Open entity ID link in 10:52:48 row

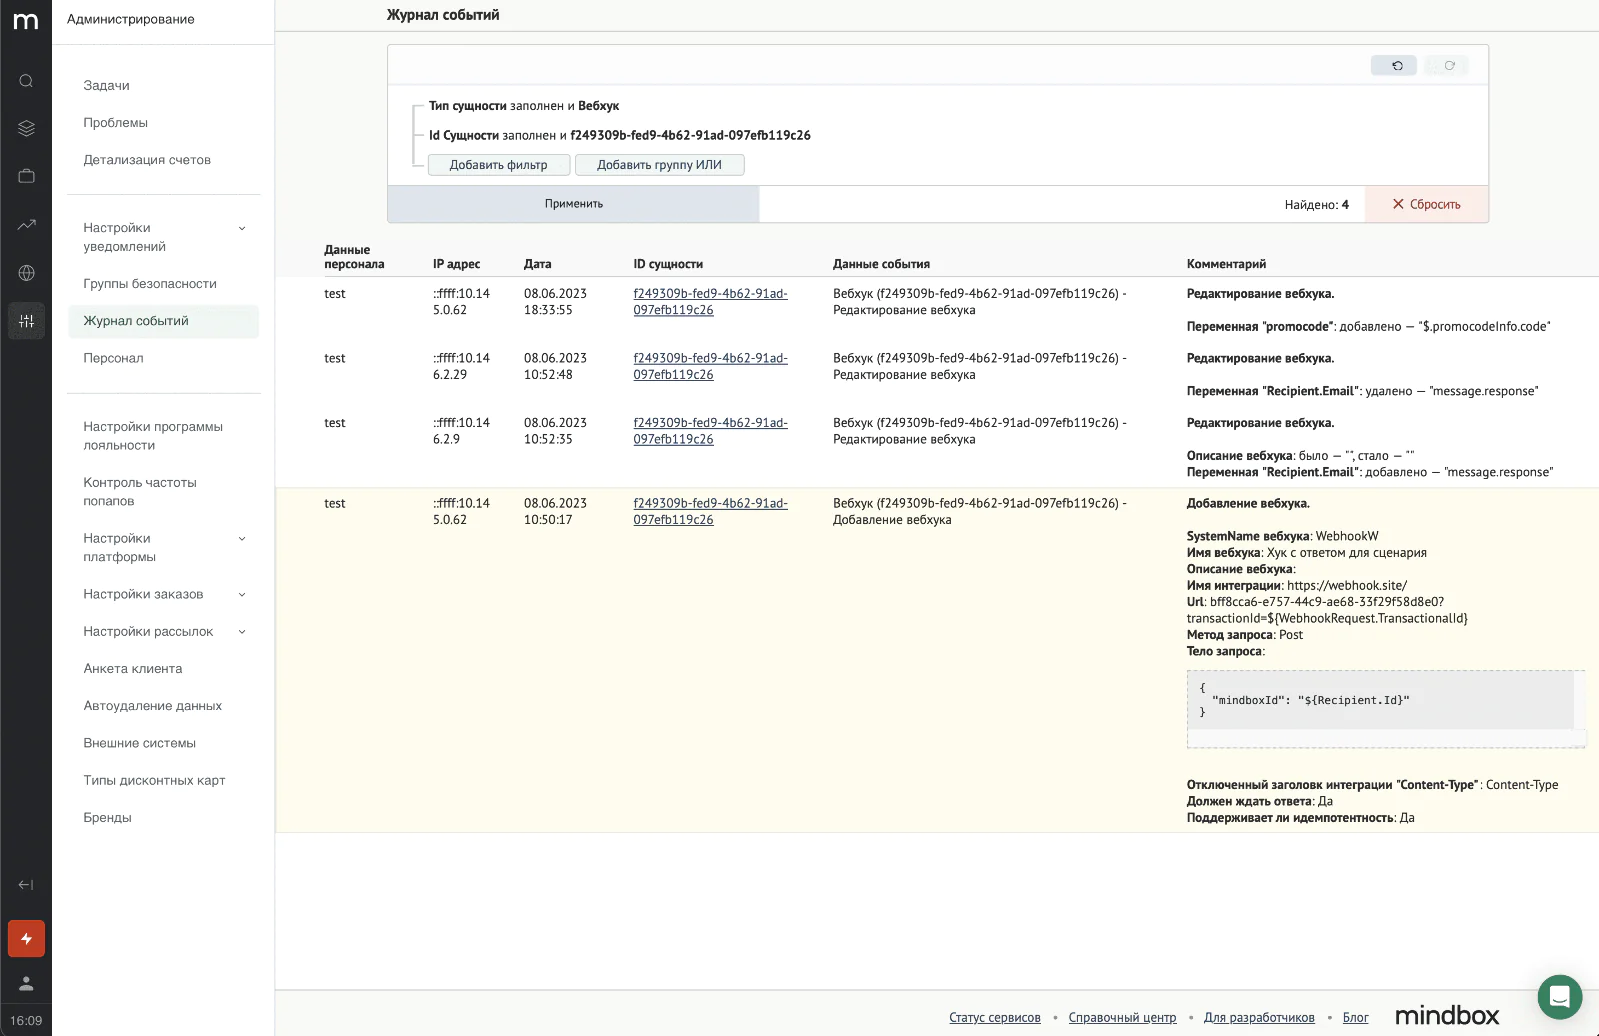coord(710,366)
